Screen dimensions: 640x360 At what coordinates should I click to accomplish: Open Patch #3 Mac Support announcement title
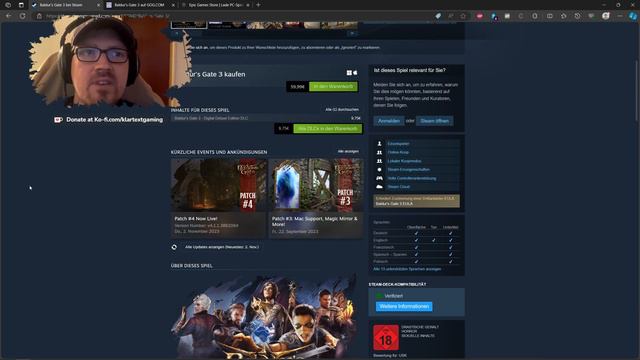click(315, 221)
